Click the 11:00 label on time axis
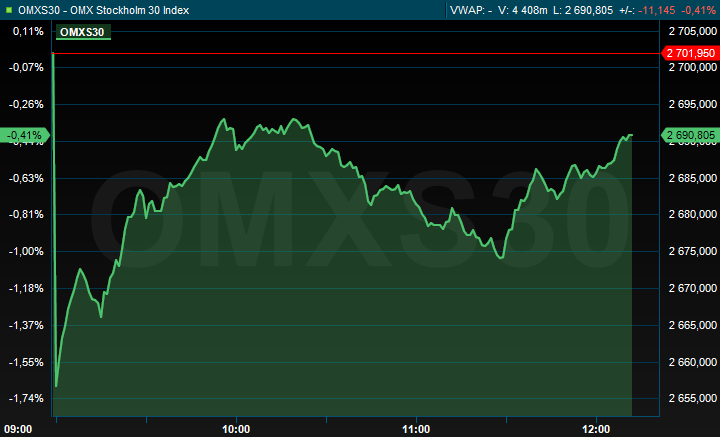 click(416, 428)
